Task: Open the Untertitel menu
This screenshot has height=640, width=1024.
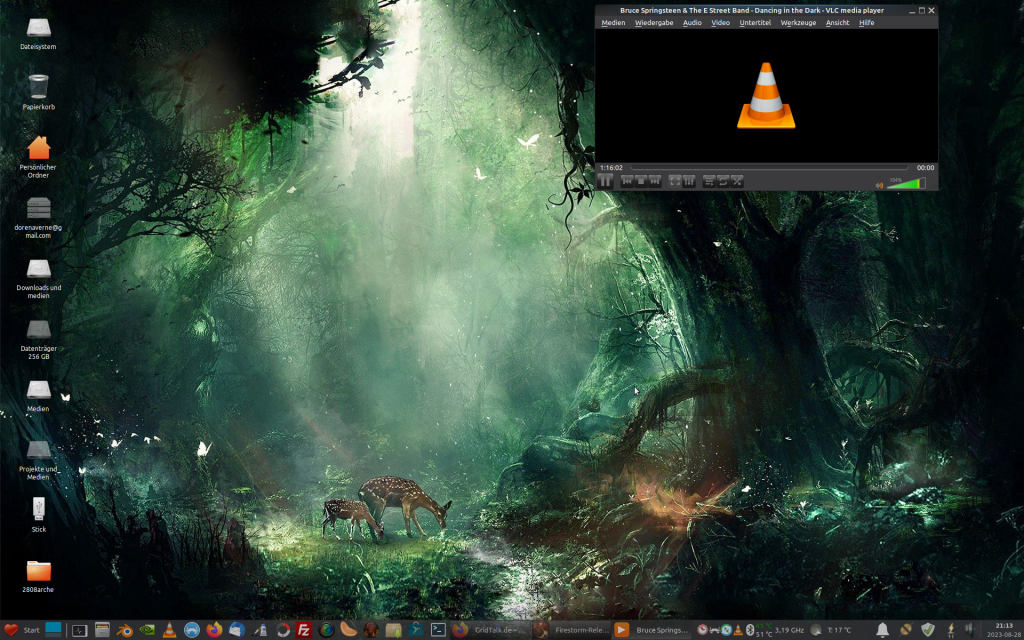Action: (x=755, y=22)
